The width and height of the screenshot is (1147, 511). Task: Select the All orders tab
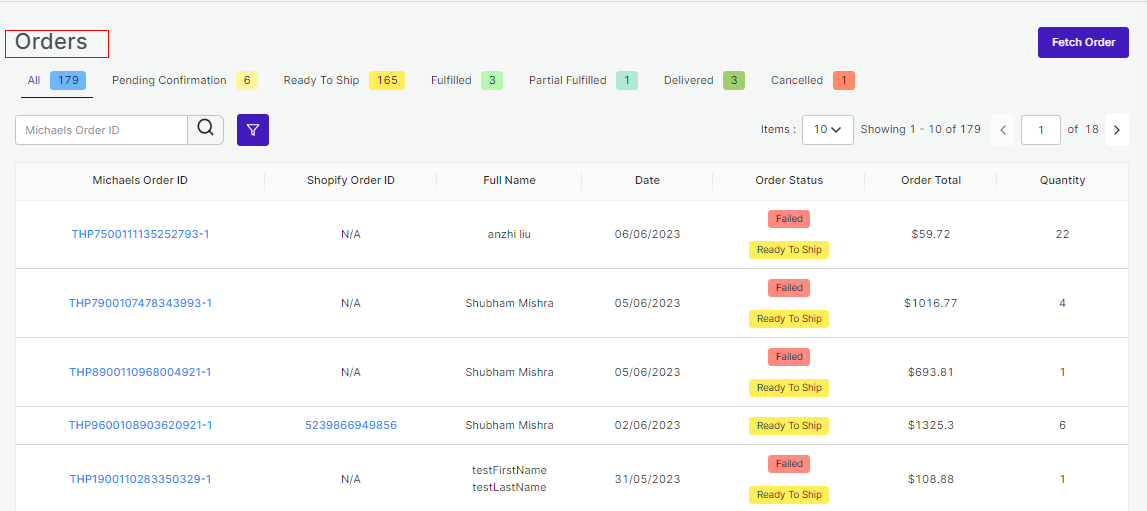tap(56, 81)
